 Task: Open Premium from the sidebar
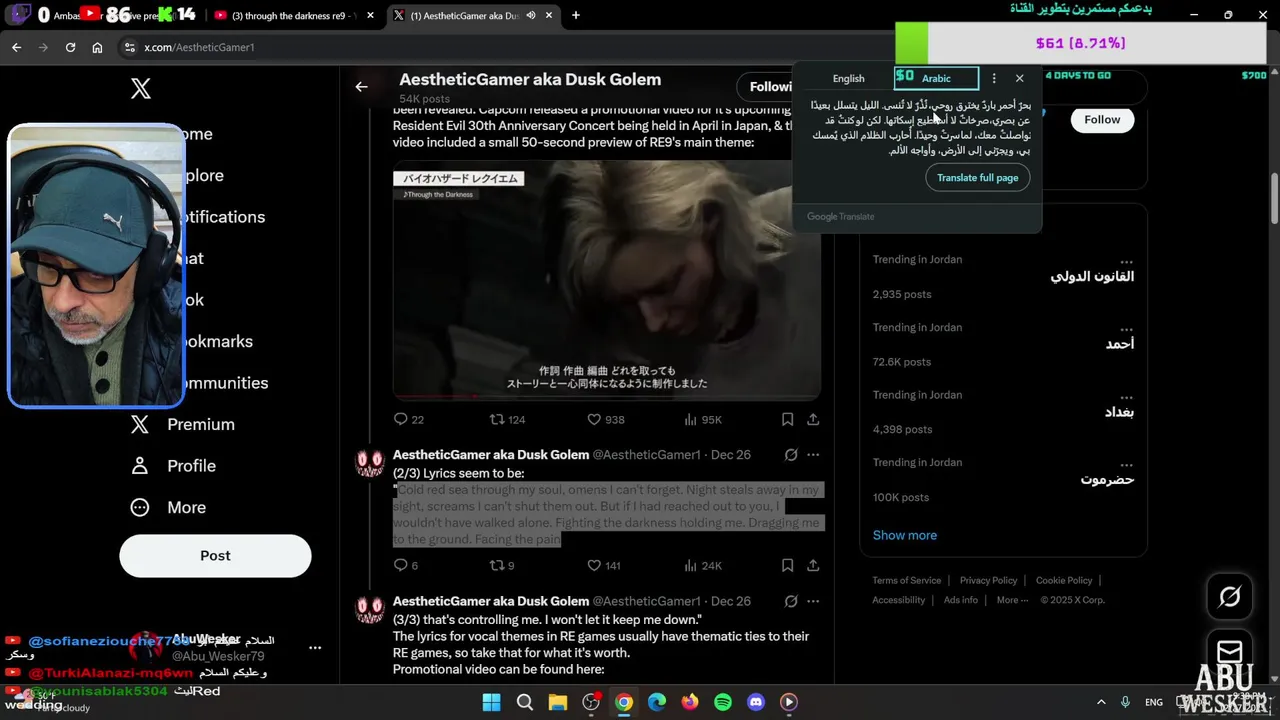[183, 424]
